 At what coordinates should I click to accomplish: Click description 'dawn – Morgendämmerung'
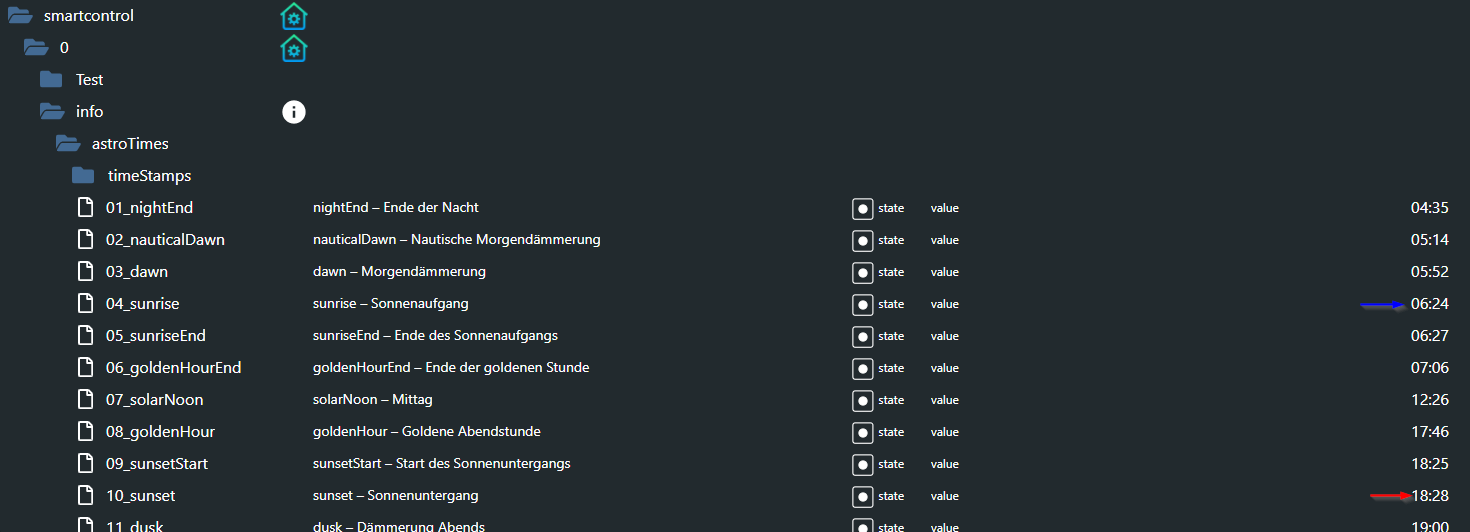tap(400, 272)
